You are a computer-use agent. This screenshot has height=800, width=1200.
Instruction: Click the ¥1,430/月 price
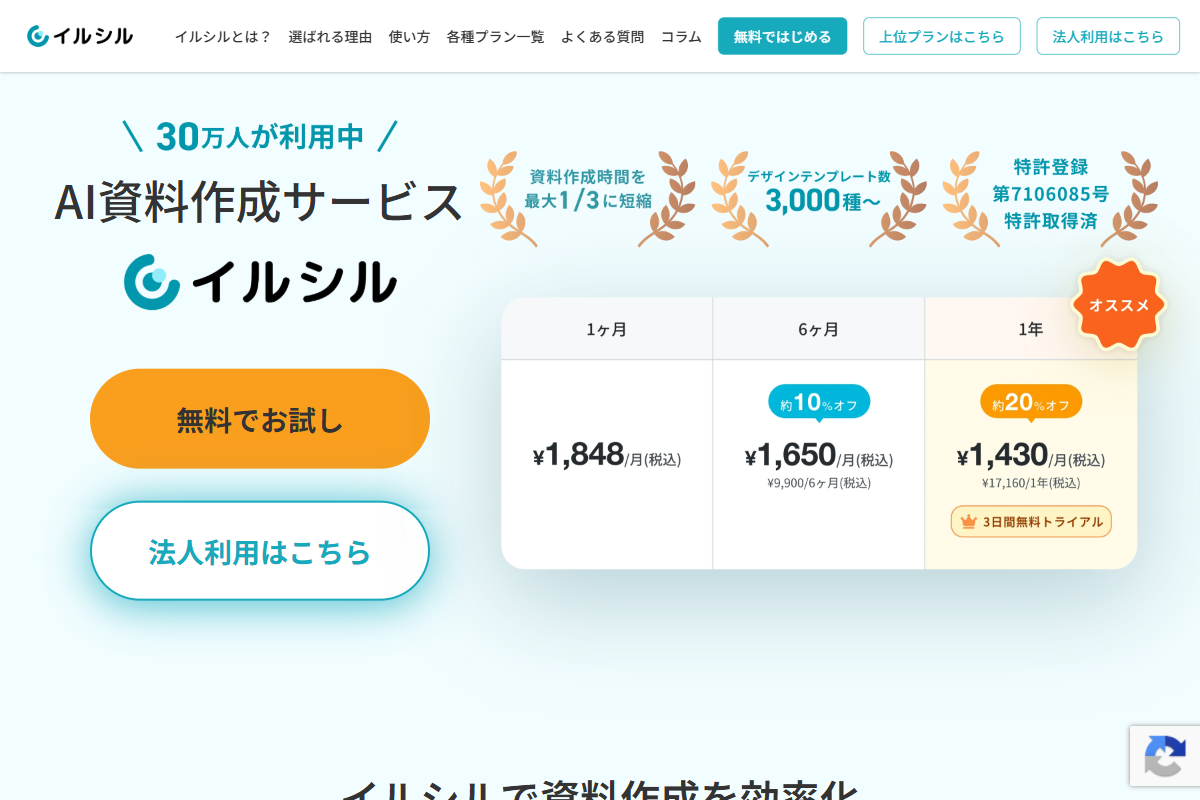[1031, 456]
